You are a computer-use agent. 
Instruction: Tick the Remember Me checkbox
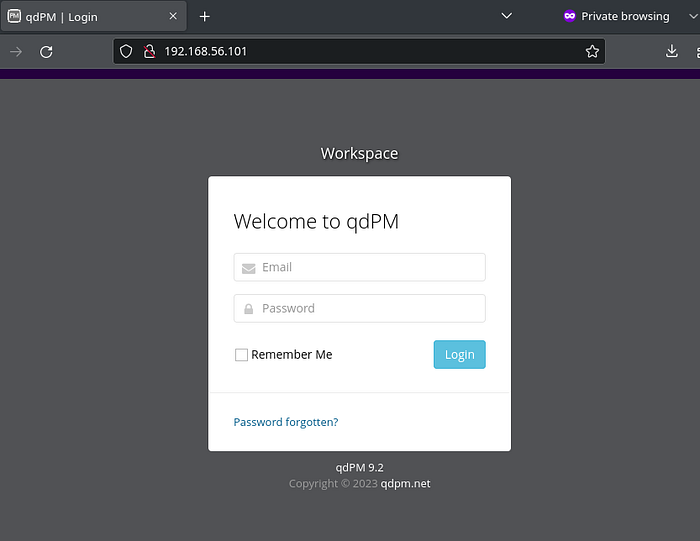(241, 355)
